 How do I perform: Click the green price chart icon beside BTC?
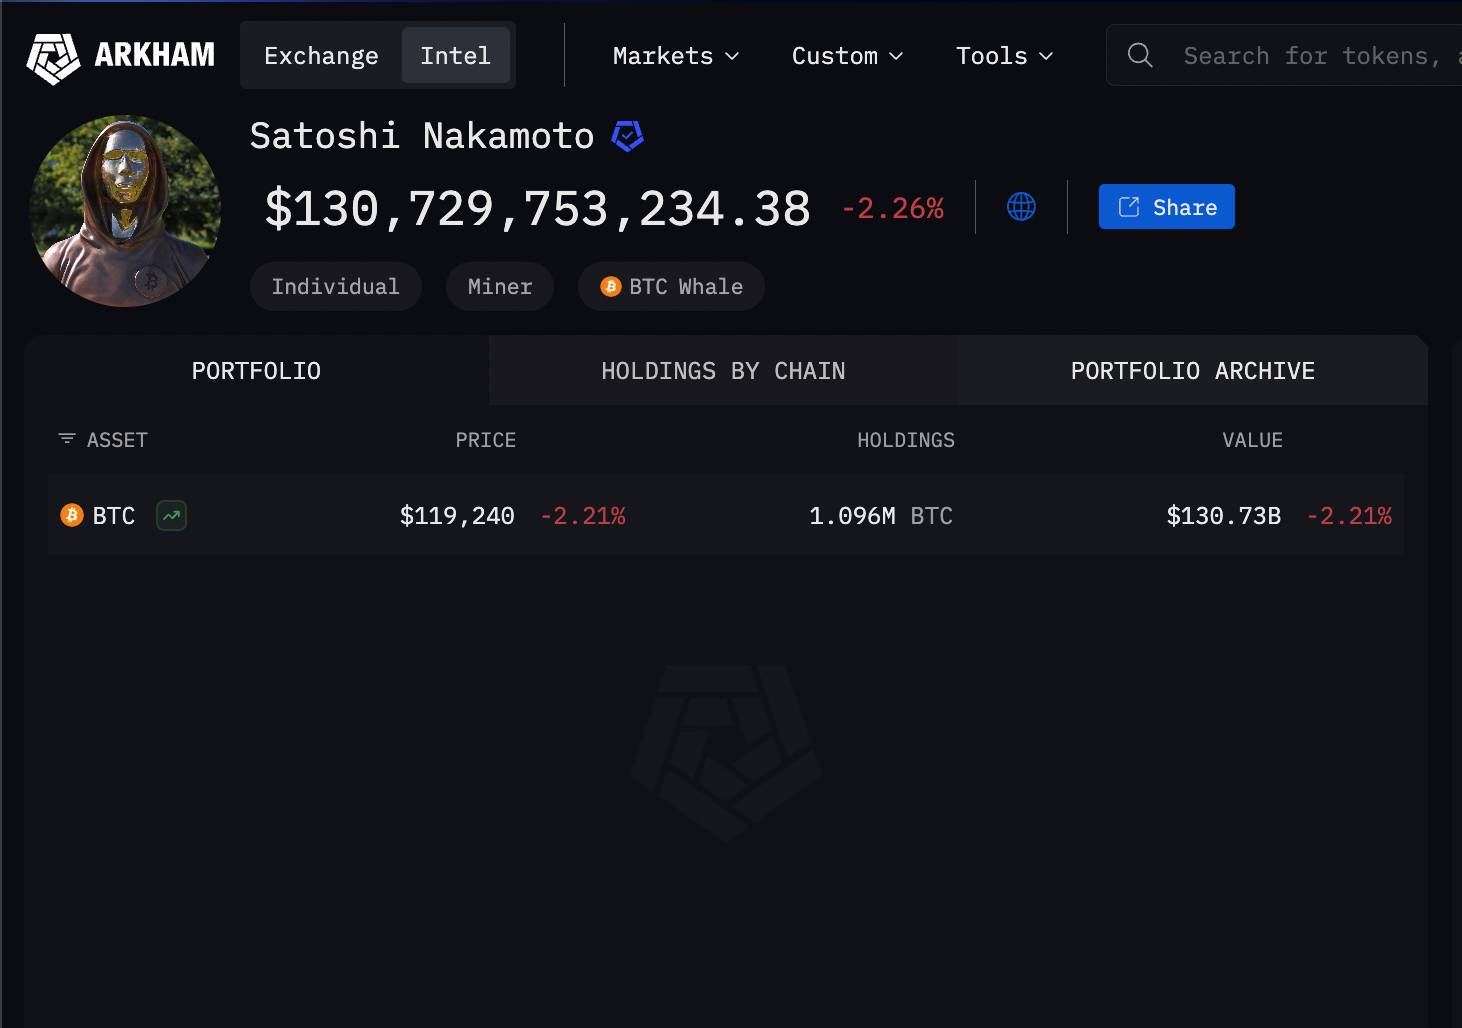point(170,515)
